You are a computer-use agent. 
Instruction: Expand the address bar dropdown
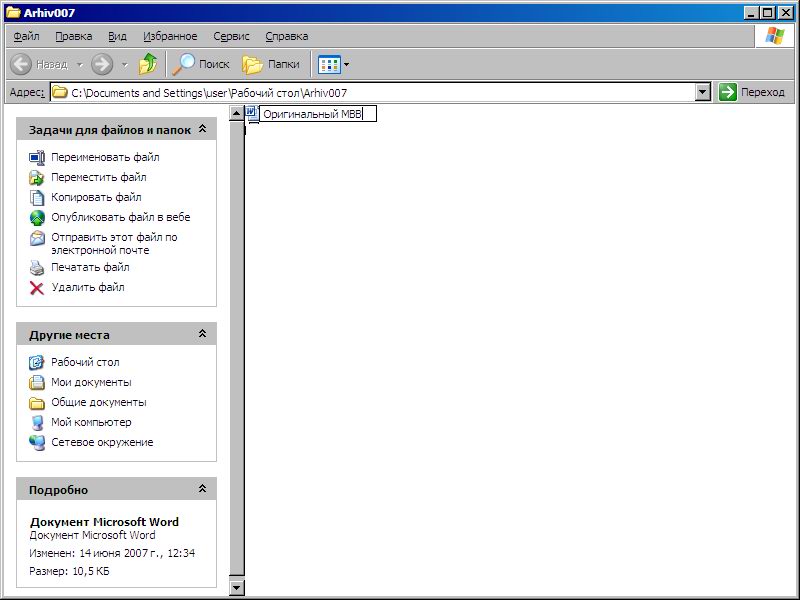coord(703,92)
